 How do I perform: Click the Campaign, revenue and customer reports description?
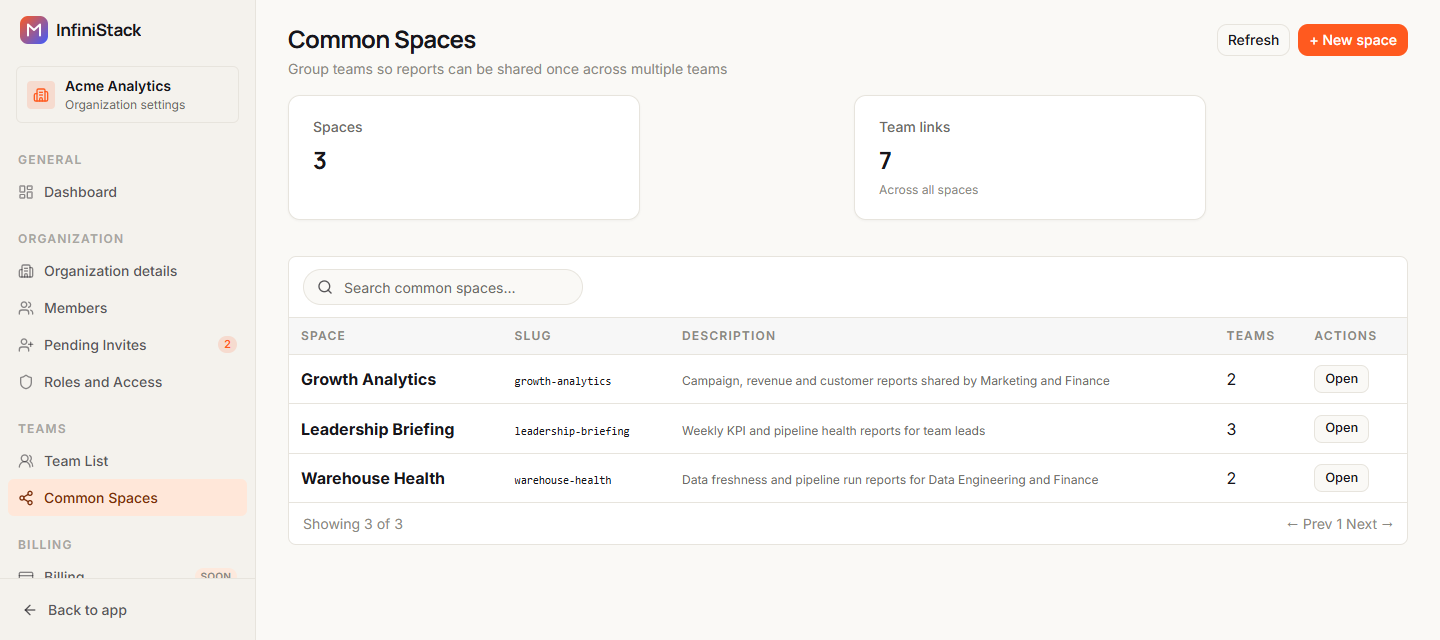896,381
